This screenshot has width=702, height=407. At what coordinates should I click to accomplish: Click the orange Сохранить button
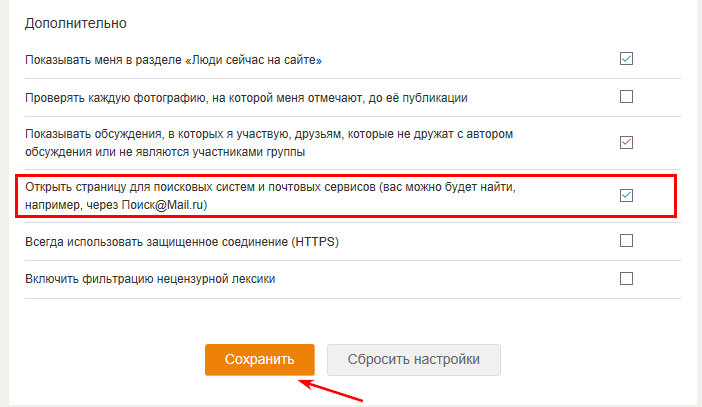260,359
